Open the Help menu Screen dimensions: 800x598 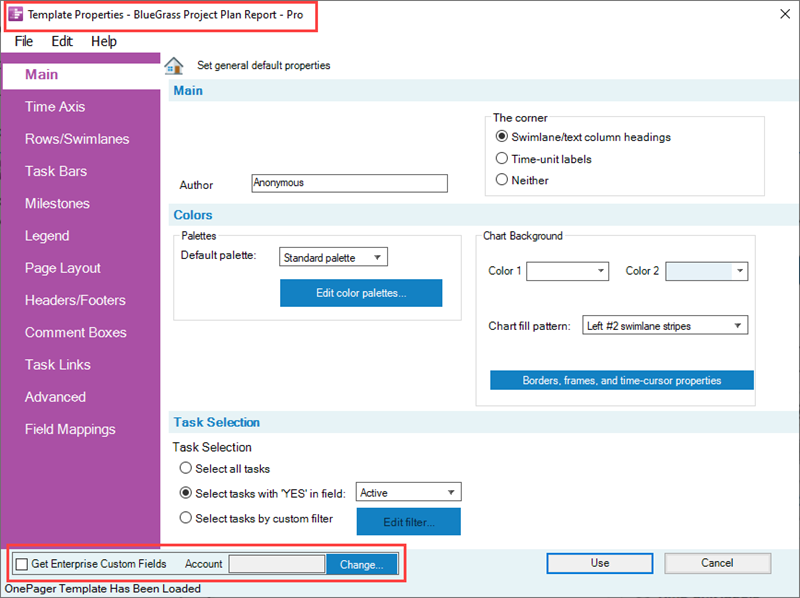104,41
